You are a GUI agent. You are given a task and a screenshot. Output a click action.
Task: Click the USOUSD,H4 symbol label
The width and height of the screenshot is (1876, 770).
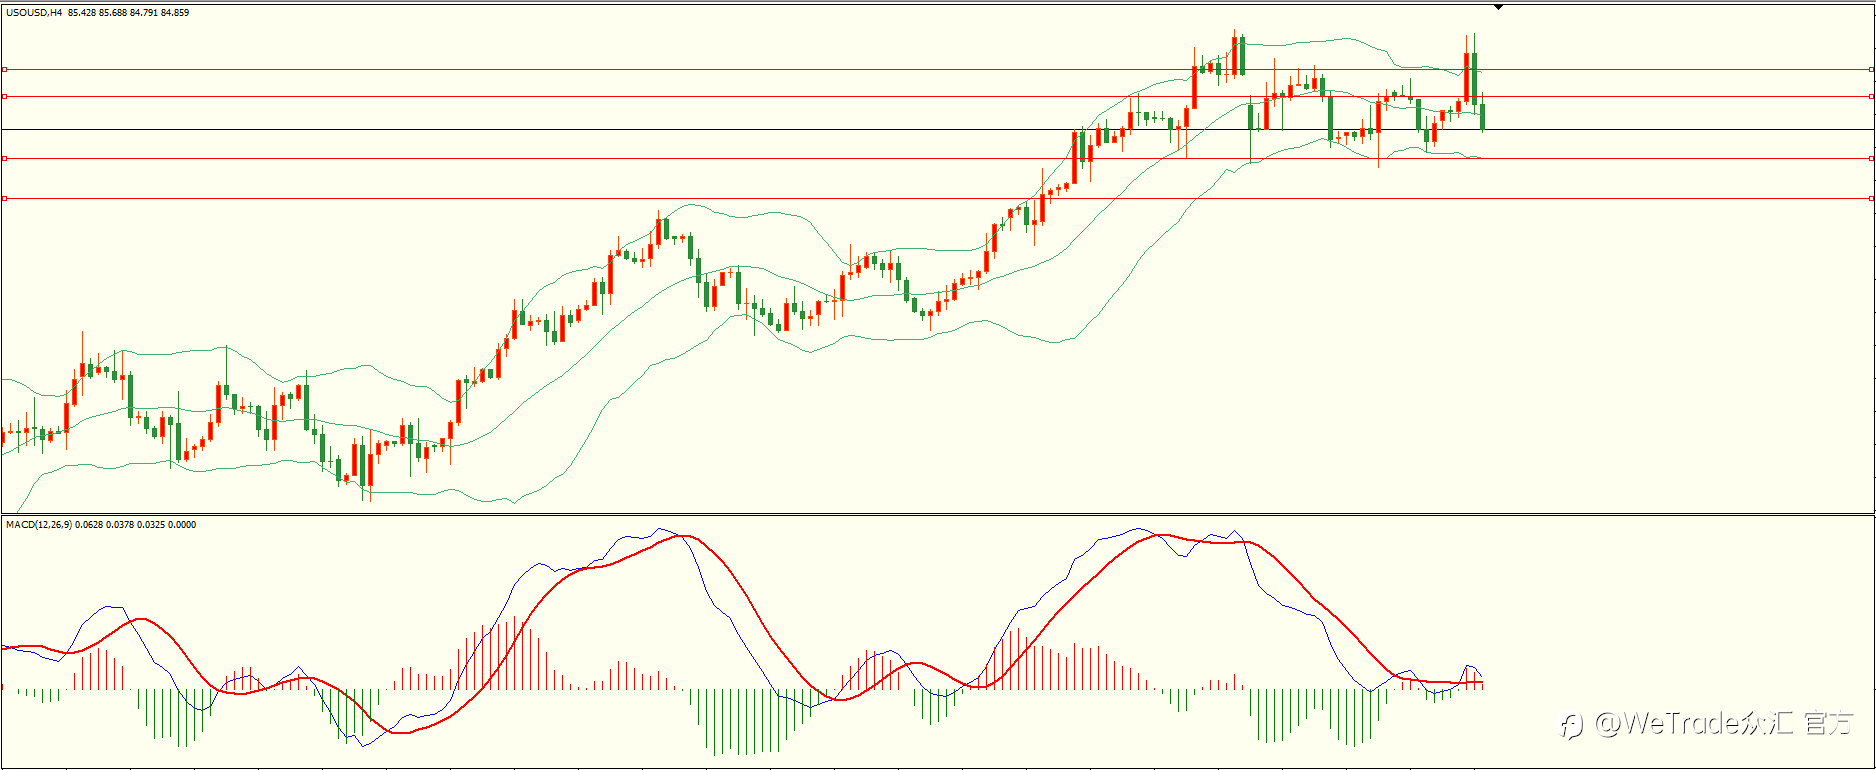pos(34,13)
